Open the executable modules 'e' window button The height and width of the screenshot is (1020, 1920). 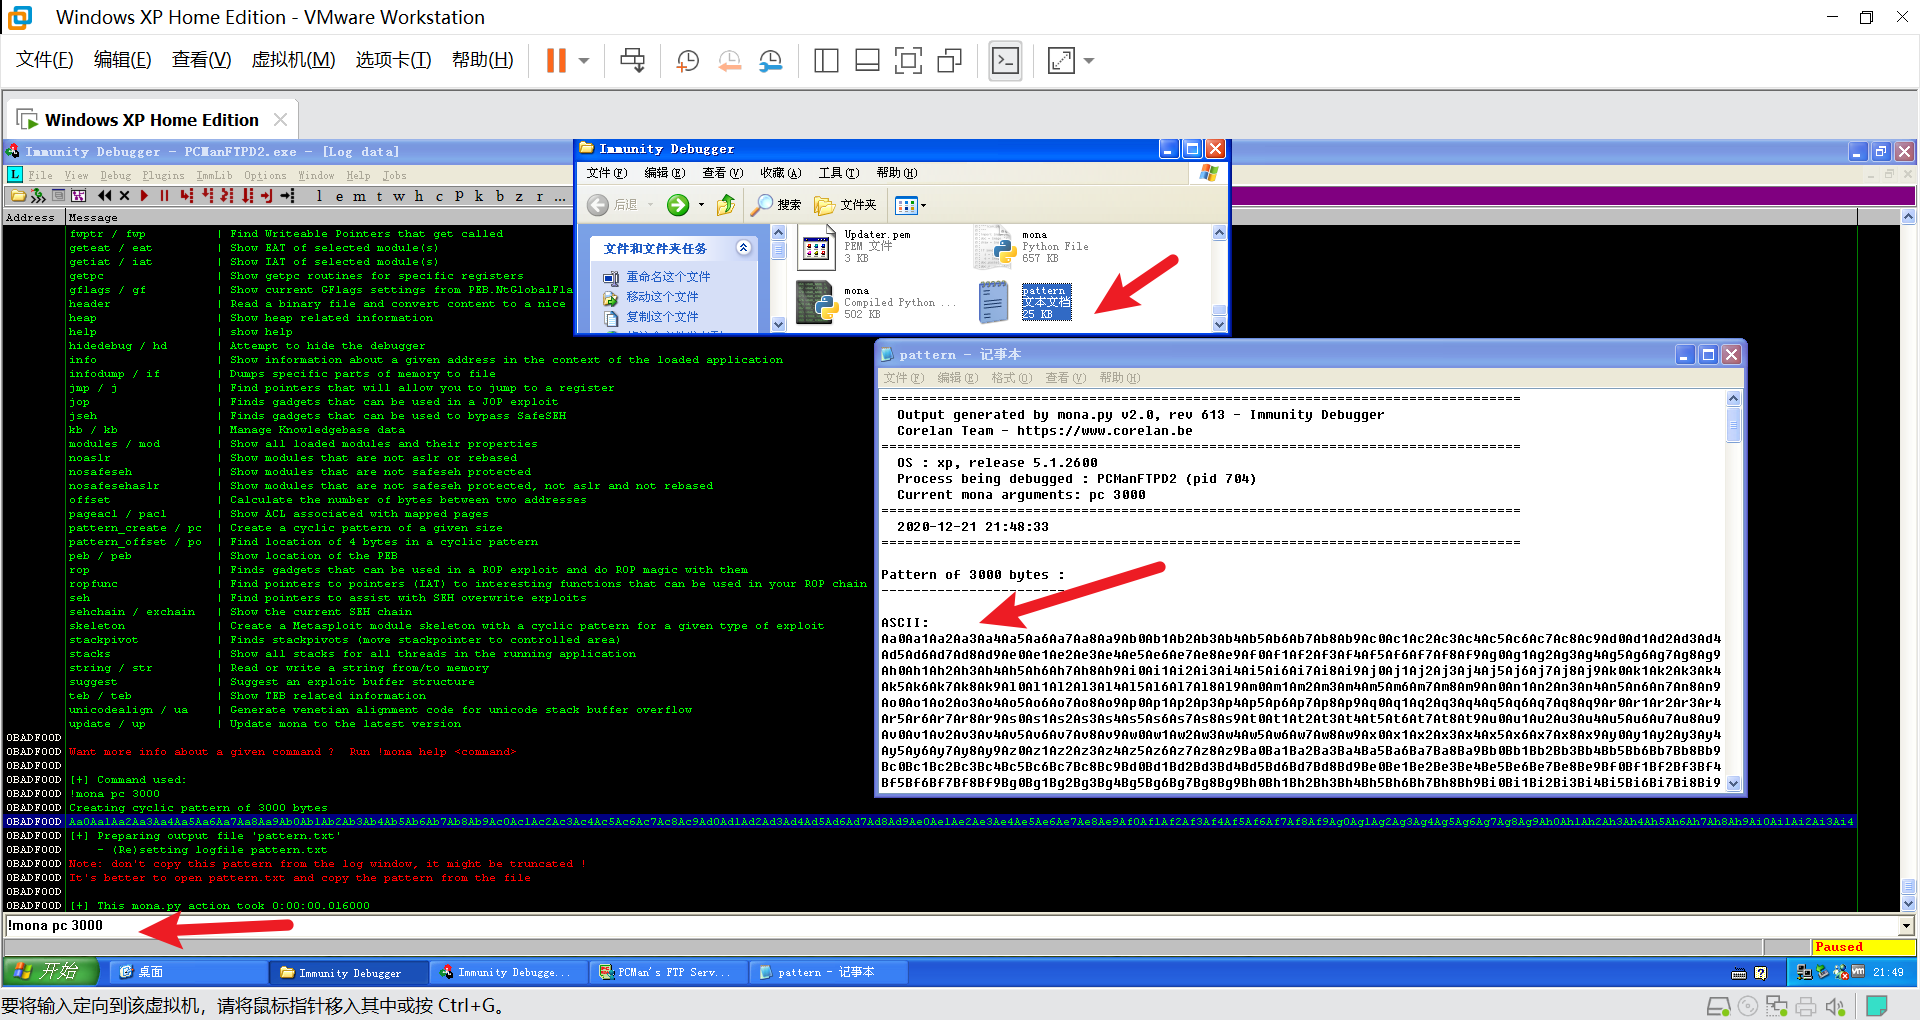tap(339, 196)
